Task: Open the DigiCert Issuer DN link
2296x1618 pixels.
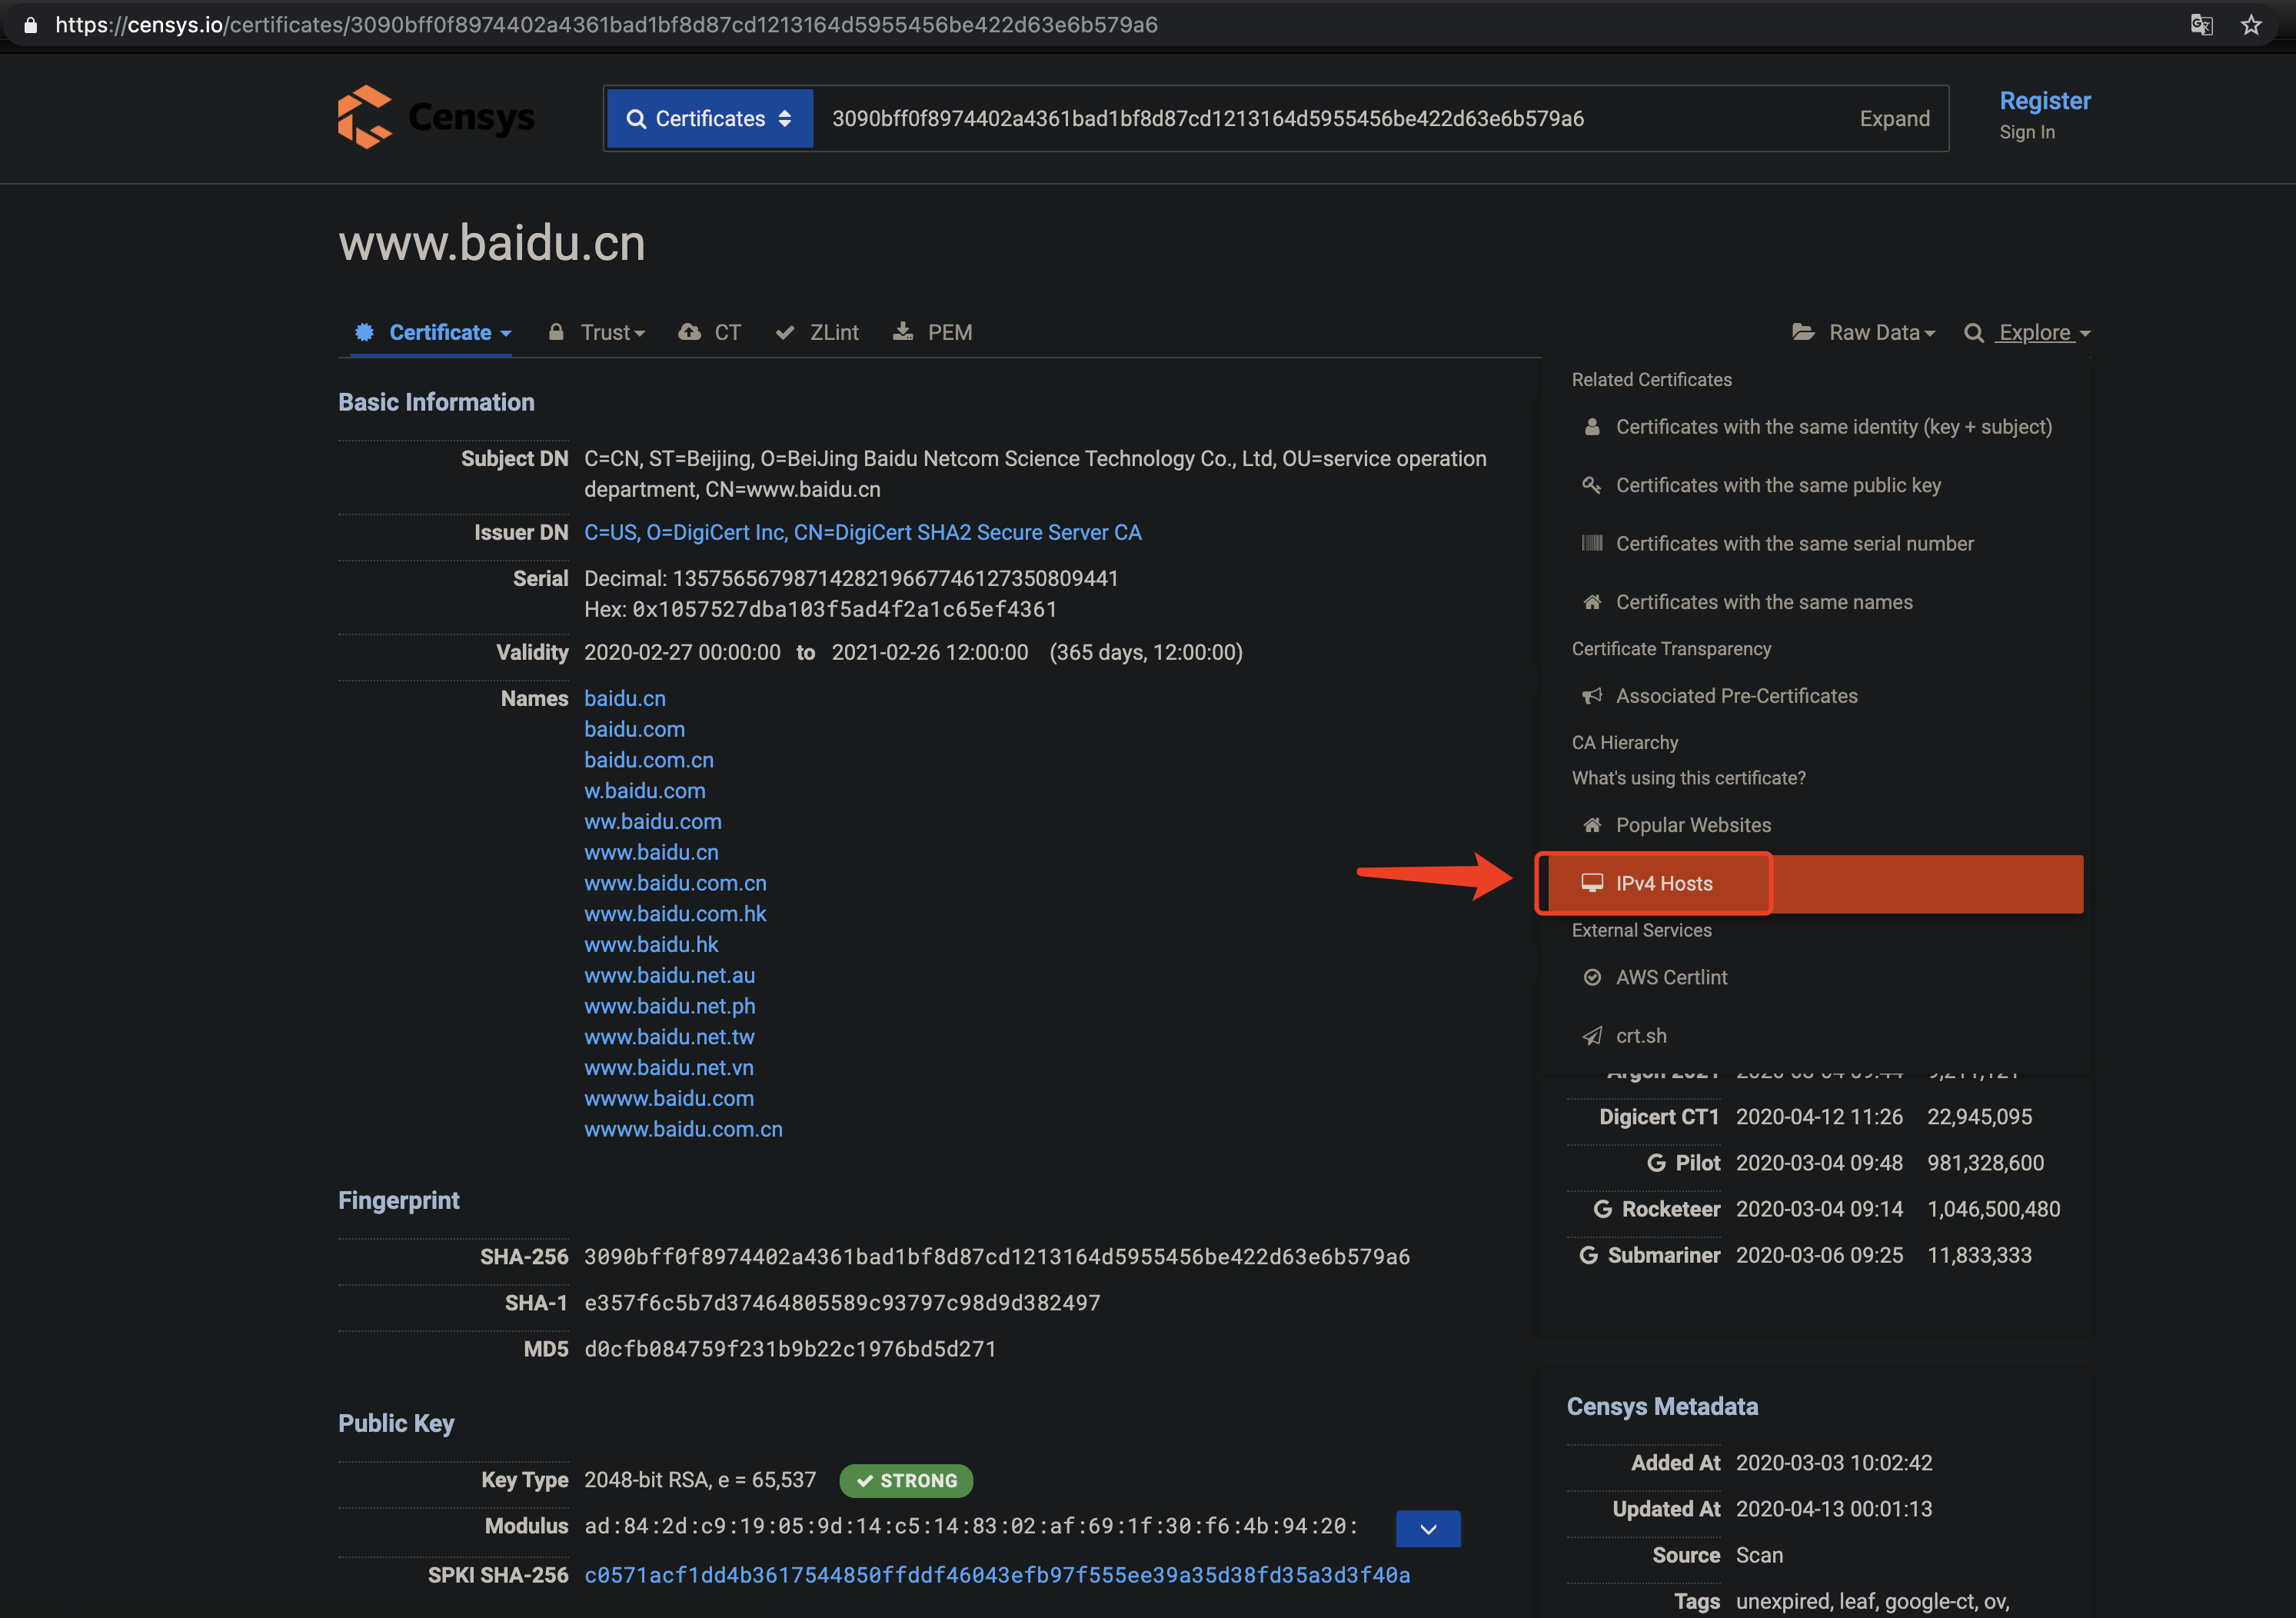Action: tap(862, 533)
